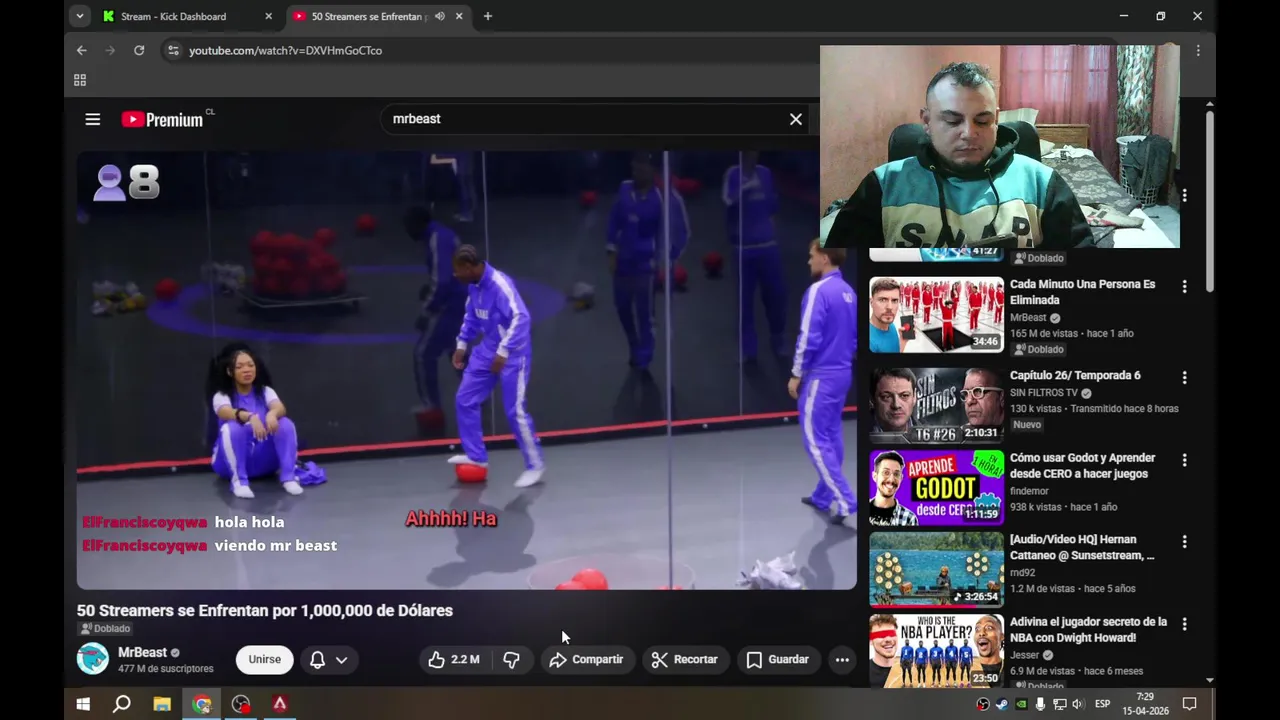Open Windows taskbar search
1280x720 pixels.
(x=121, y=704)
